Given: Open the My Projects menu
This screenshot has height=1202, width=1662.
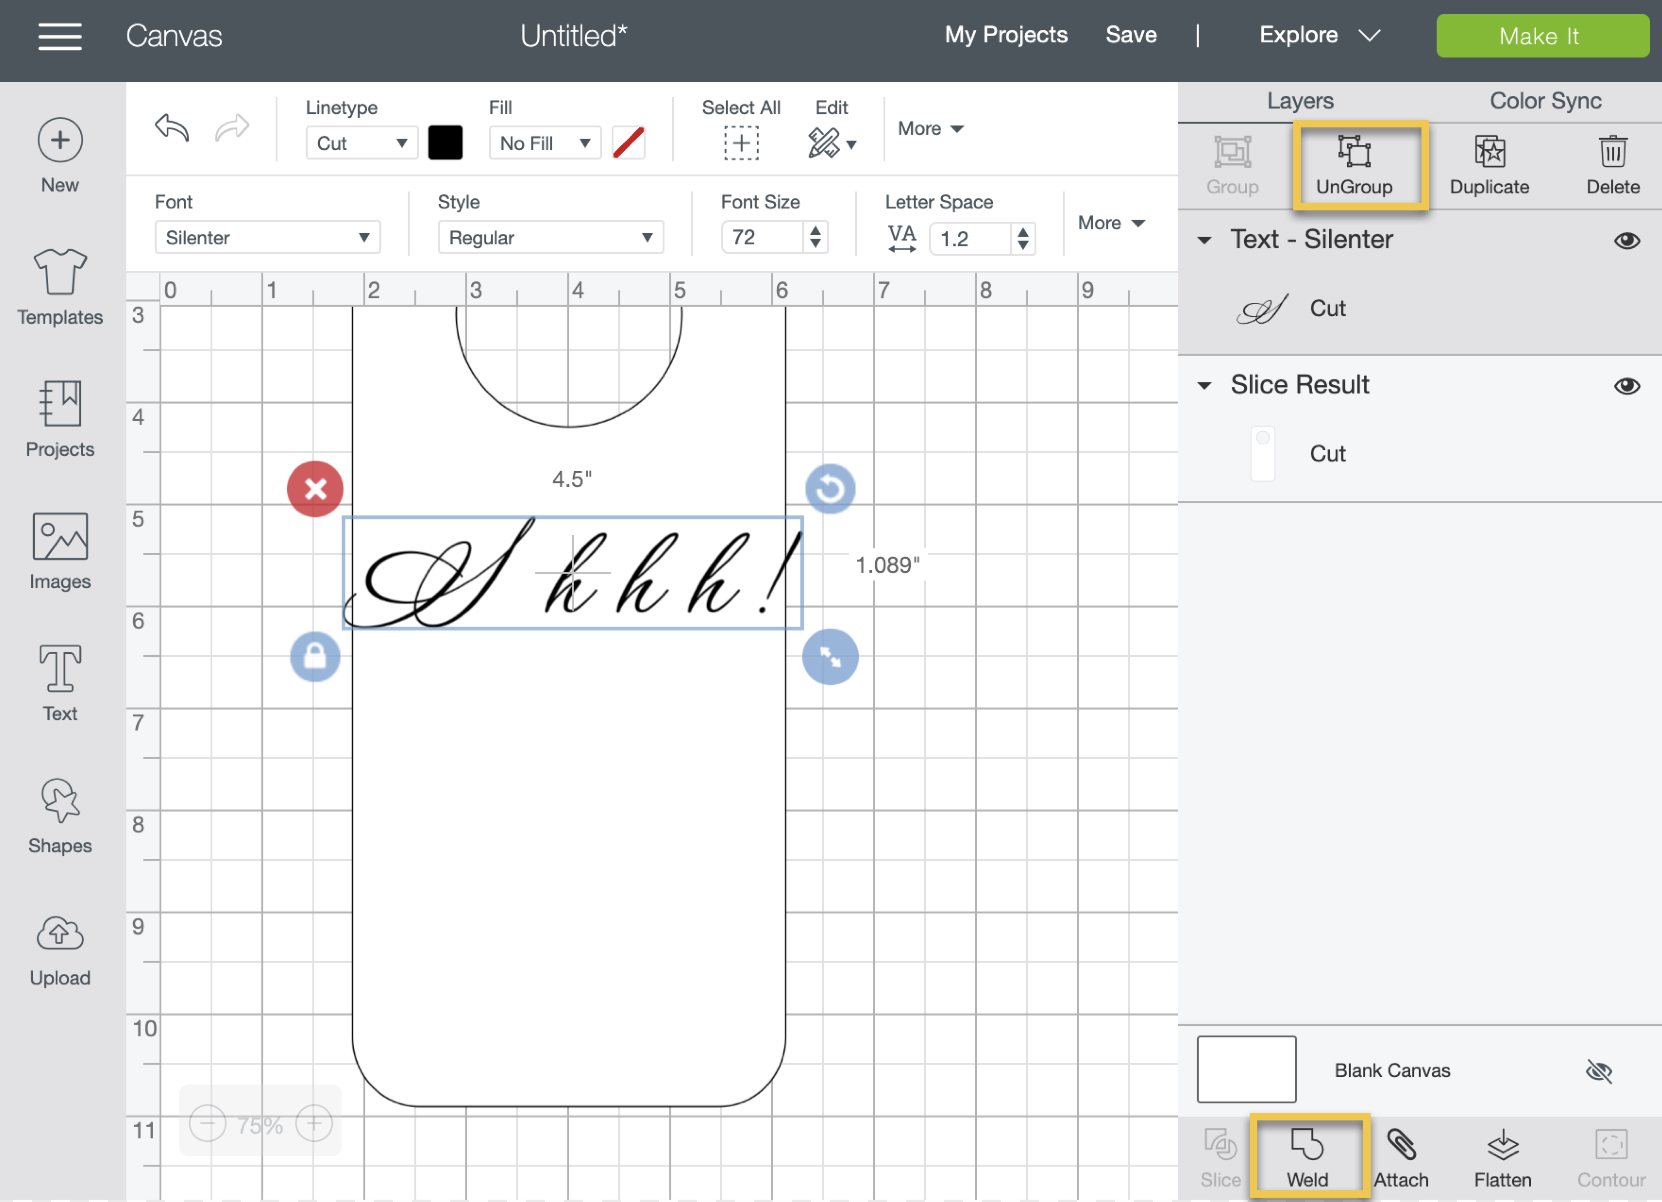Looking at the screenshot, I should pyautogui.click(x=1006, y=35).
